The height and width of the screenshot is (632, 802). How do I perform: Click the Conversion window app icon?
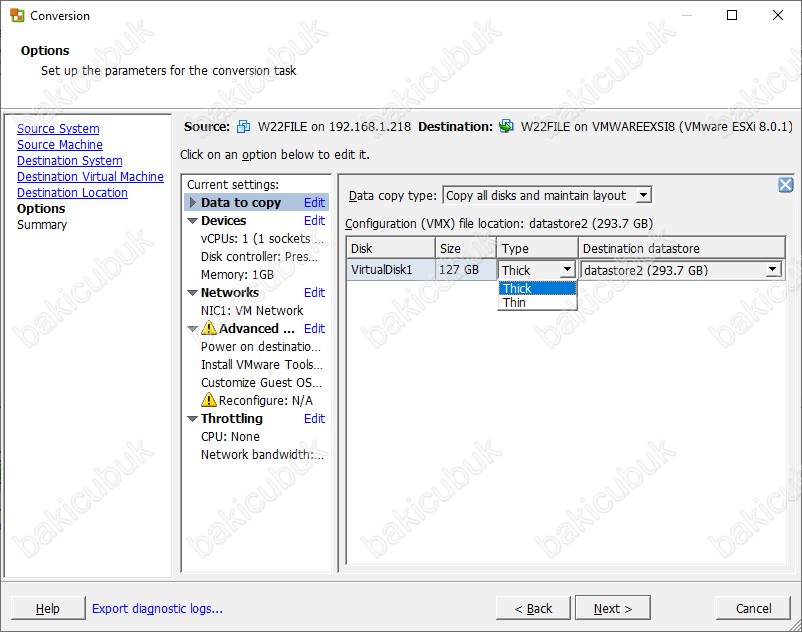tap(17, 15)
